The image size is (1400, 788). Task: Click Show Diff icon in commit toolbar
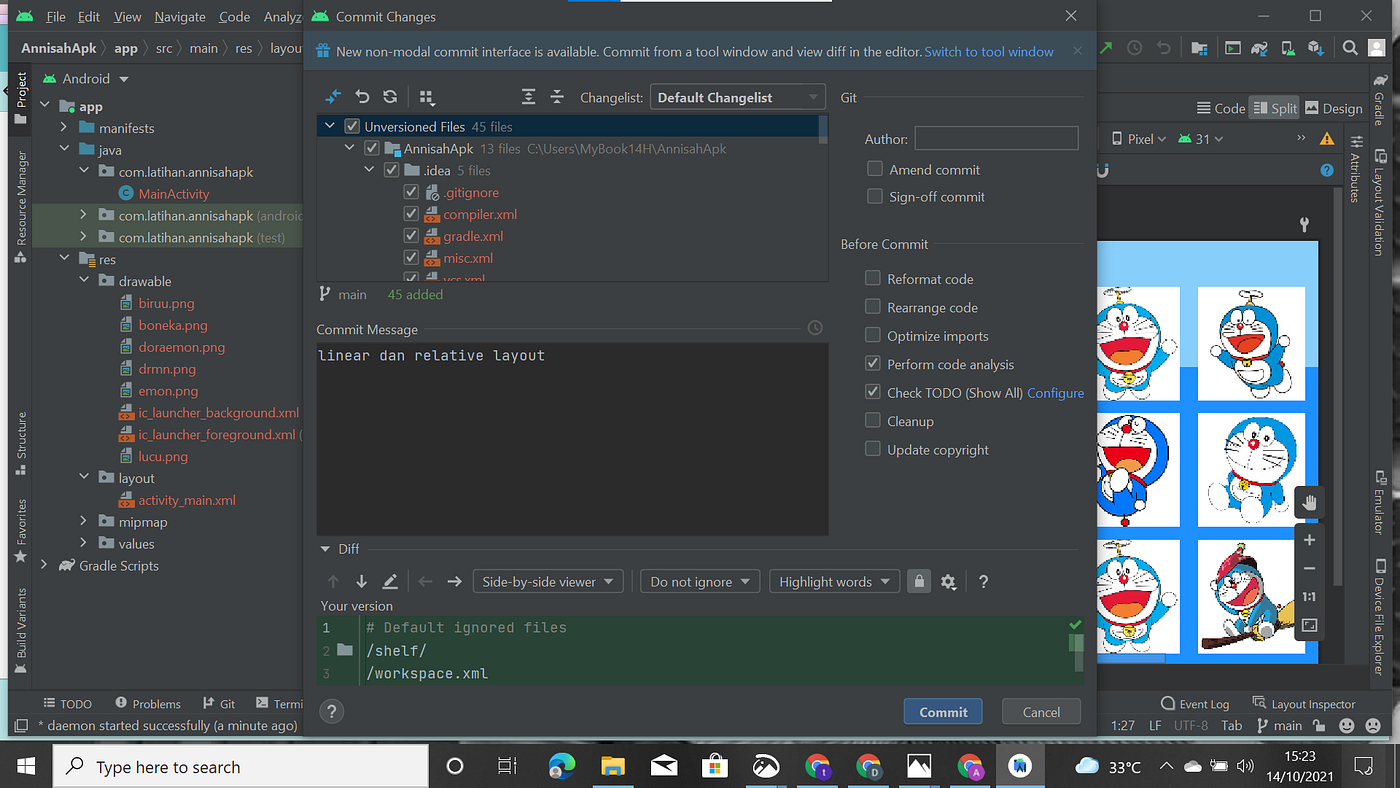(x=334, y=97)
